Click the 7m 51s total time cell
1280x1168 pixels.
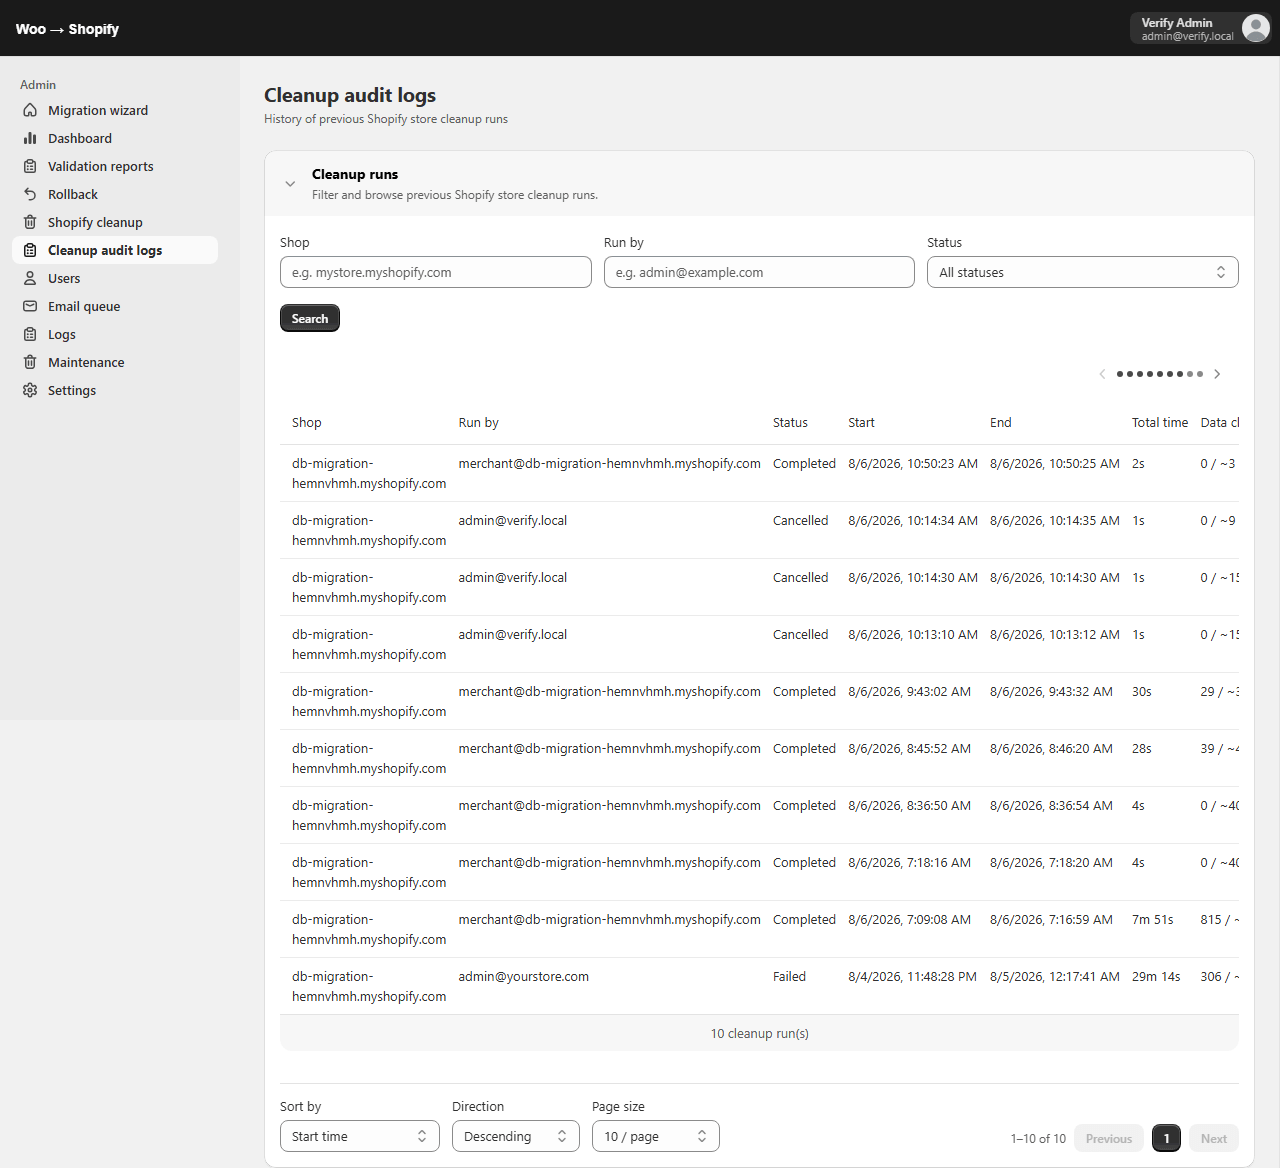(1153, 920)
